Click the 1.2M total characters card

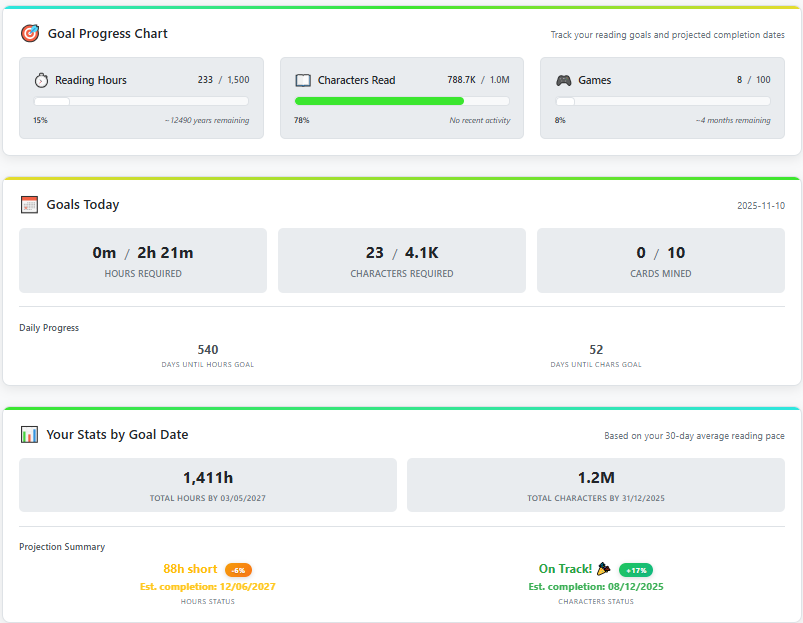595,485
